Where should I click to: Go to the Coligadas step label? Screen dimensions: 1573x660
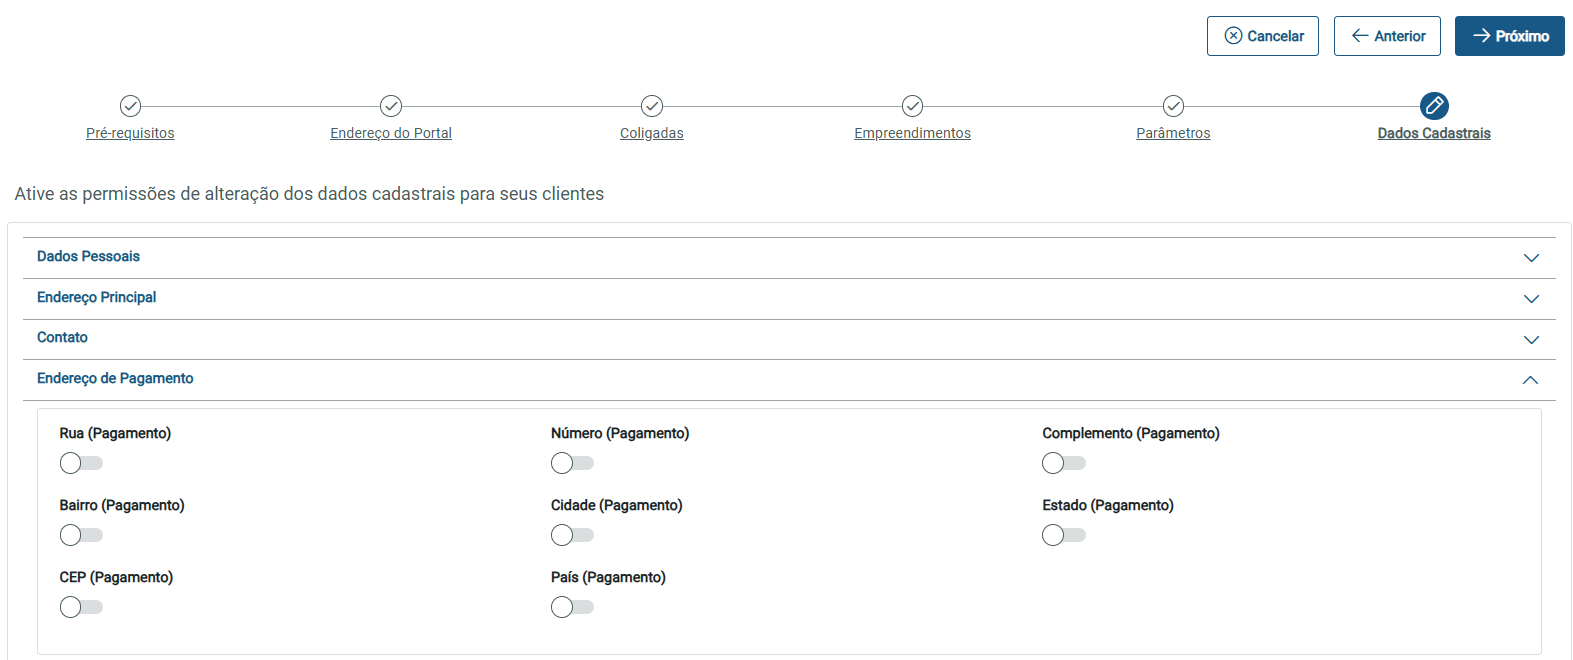[x=652, y=133]
